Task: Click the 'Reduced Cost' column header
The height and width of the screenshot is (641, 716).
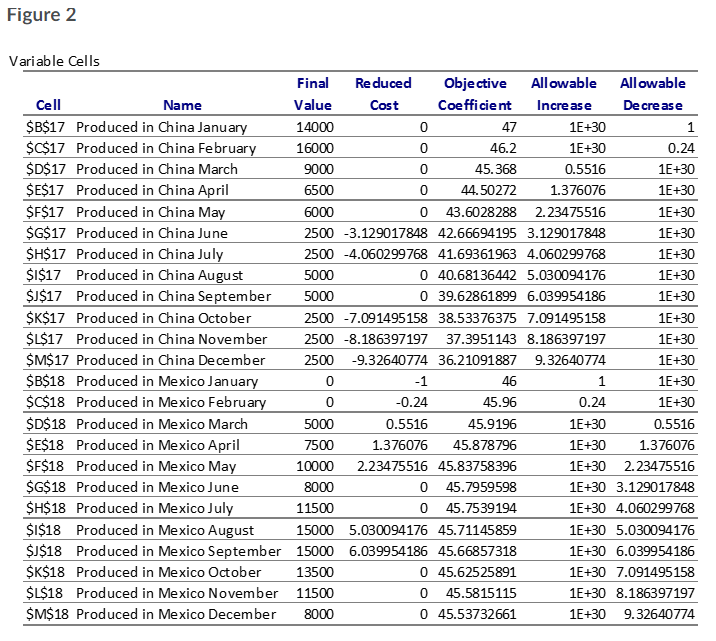Action: click(384, 94)
